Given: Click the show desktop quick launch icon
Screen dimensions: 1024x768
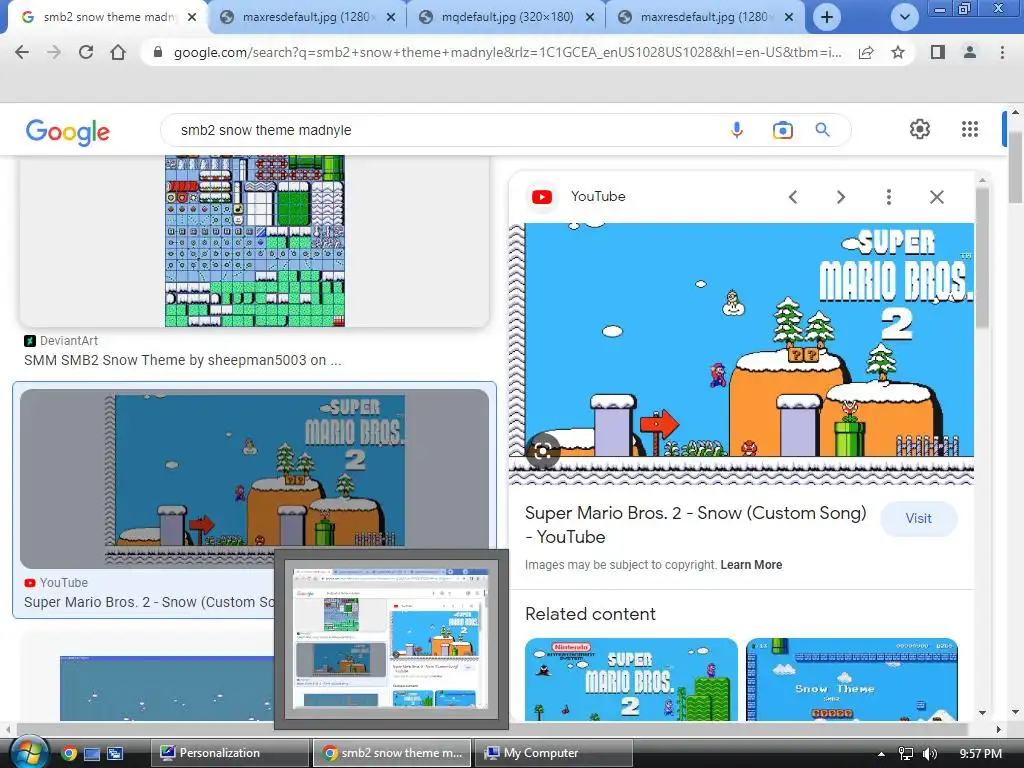Looking at the screenshot, I should (92, 754).
